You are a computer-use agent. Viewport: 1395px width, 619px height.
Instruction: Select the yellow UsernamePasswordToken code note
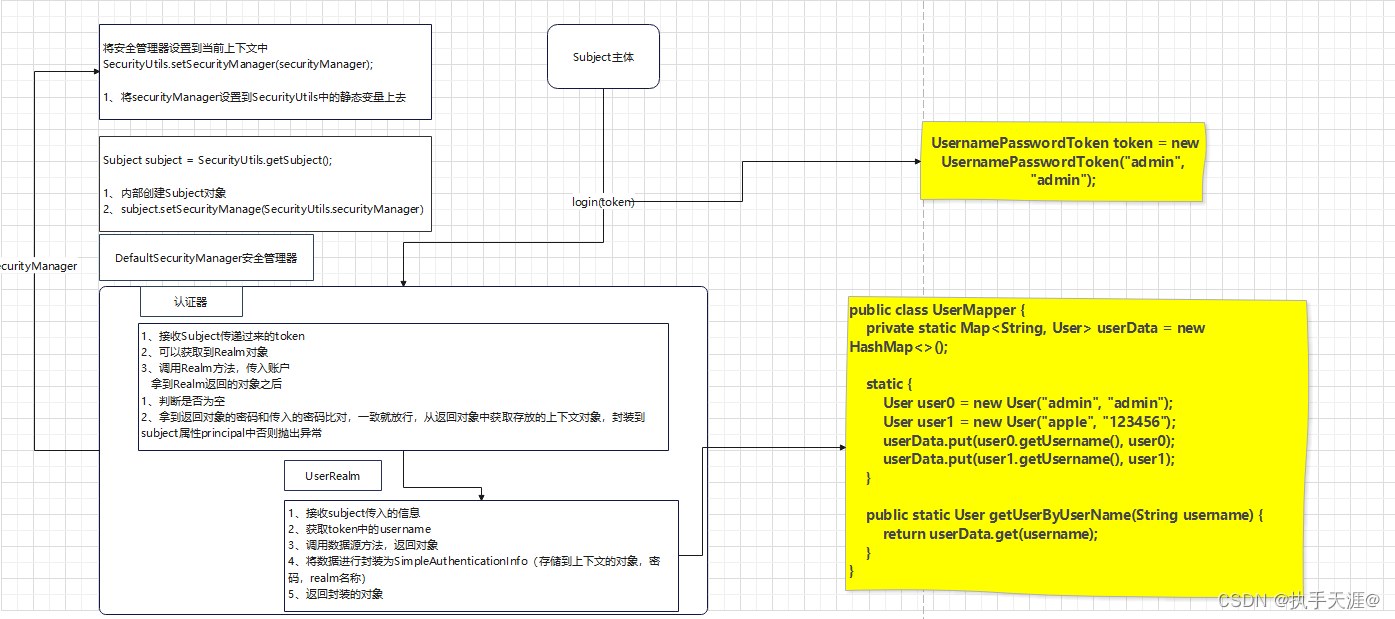(x=1062, y=161)
